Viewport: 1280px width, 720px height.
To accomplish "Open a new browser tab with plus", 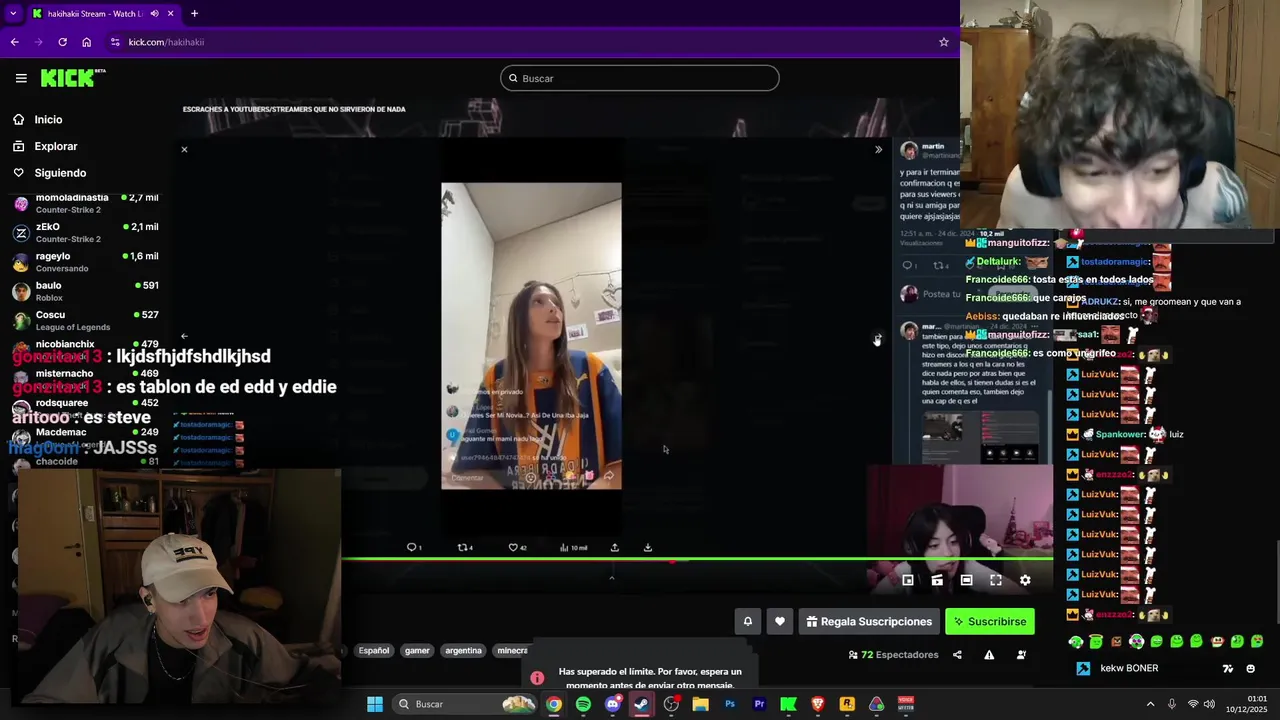I will [194, 13].
